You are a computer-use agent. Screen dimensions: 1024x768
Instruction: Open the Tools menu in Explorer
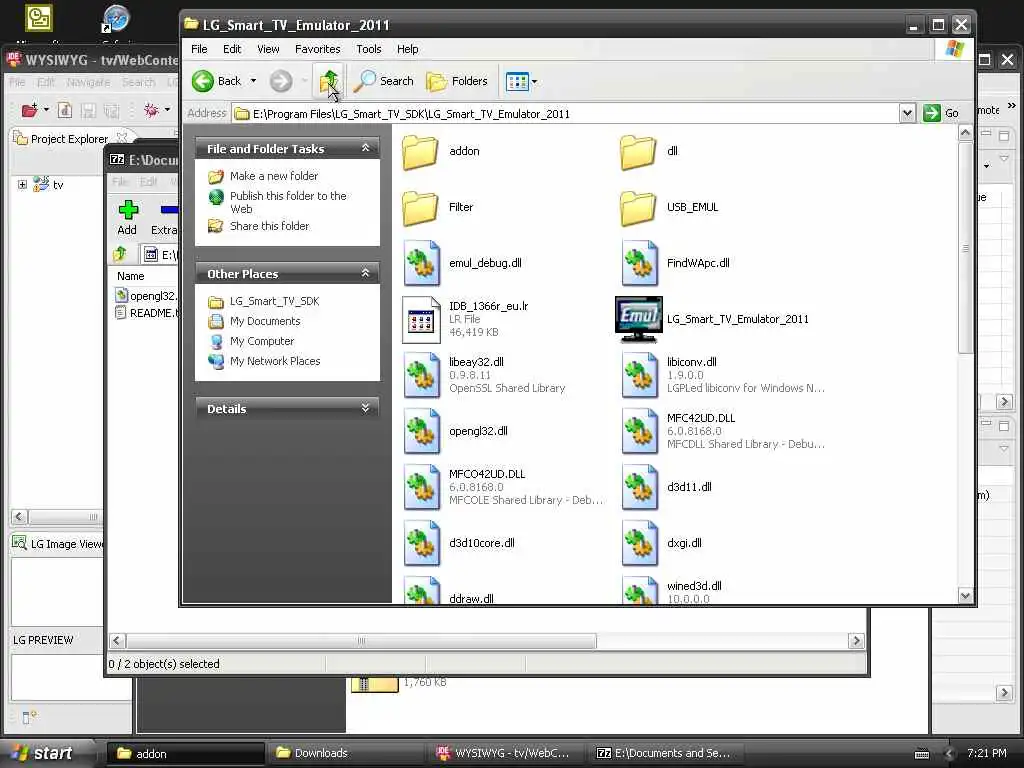tap(368, 49)
